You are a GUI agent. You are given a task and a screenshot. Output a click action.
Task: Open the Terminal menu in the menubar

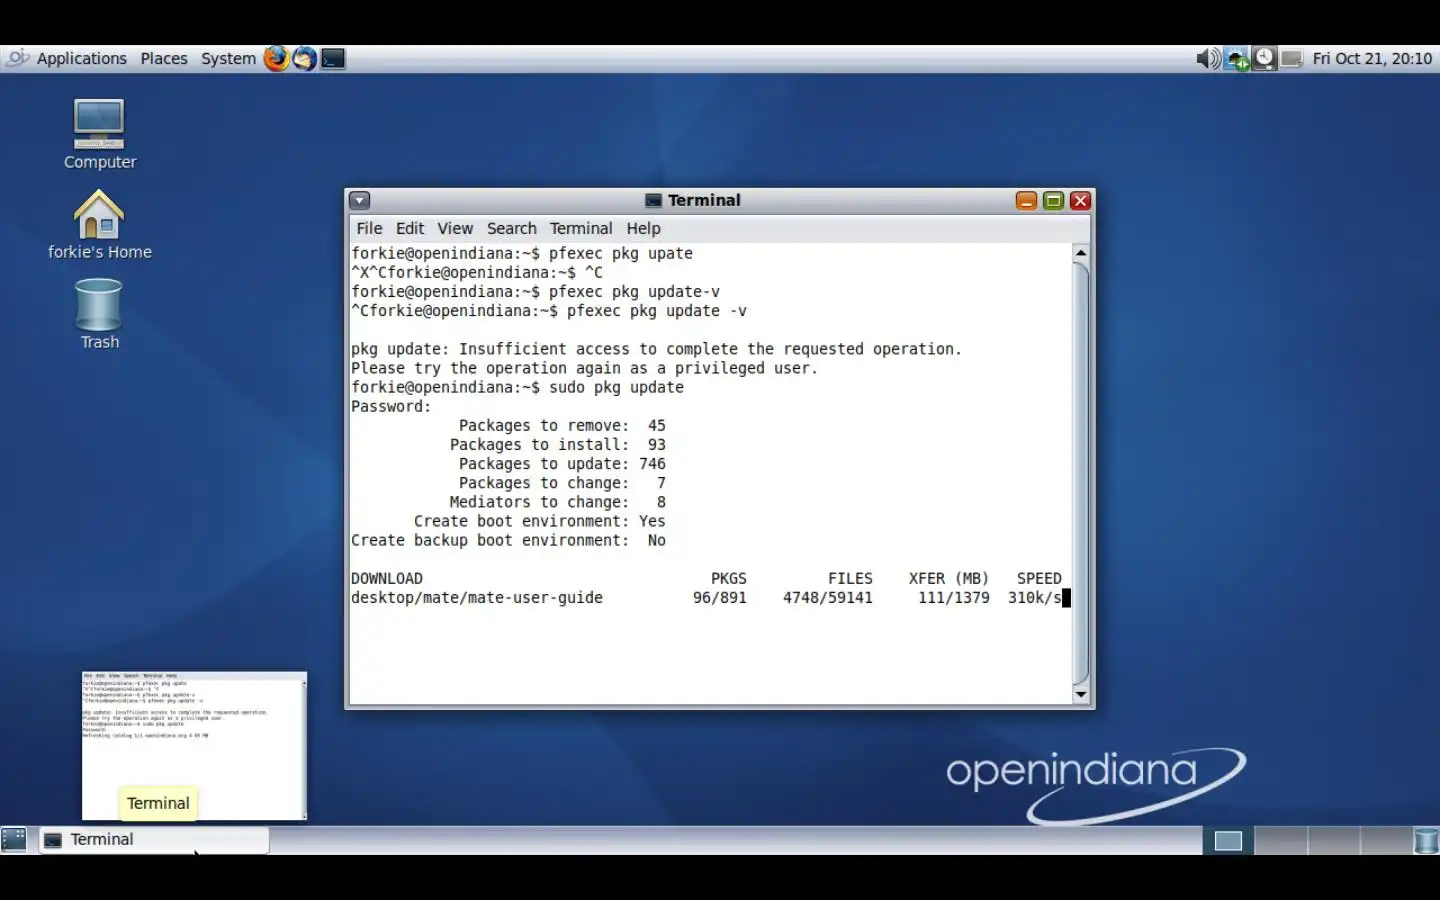point(581,228)
